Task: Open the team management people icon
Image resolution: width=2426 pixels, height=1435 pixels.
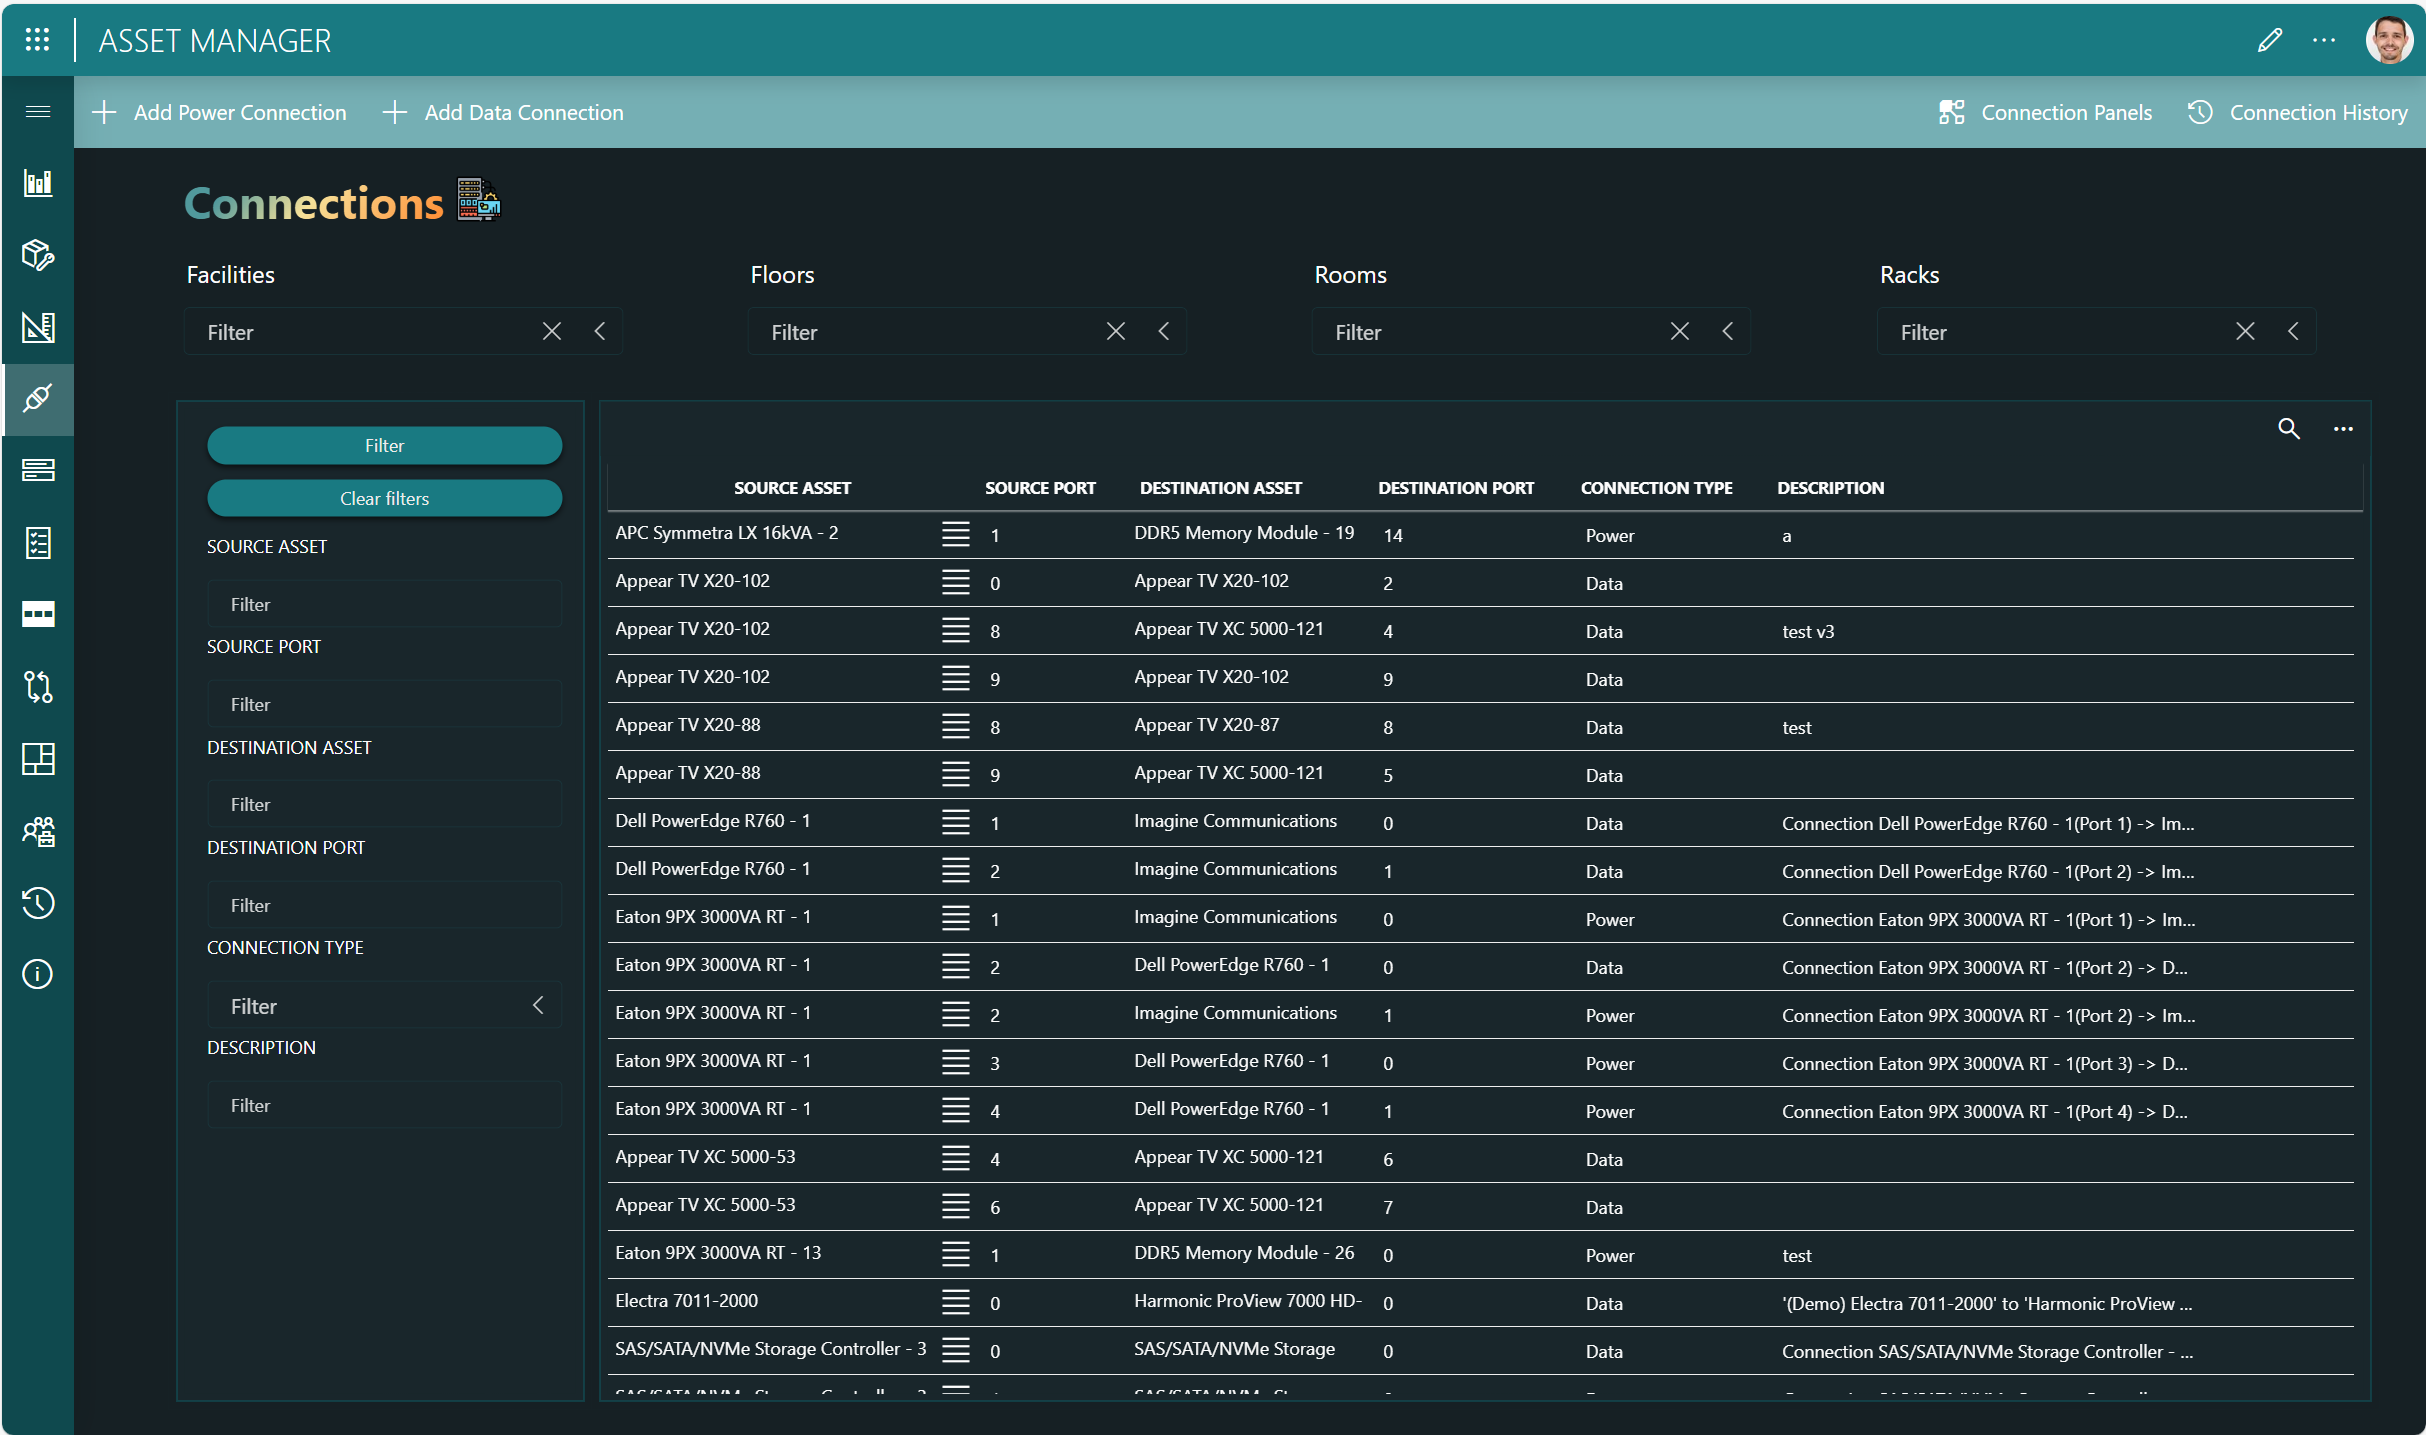Action: pyautogui.click(x=37, y=831)
